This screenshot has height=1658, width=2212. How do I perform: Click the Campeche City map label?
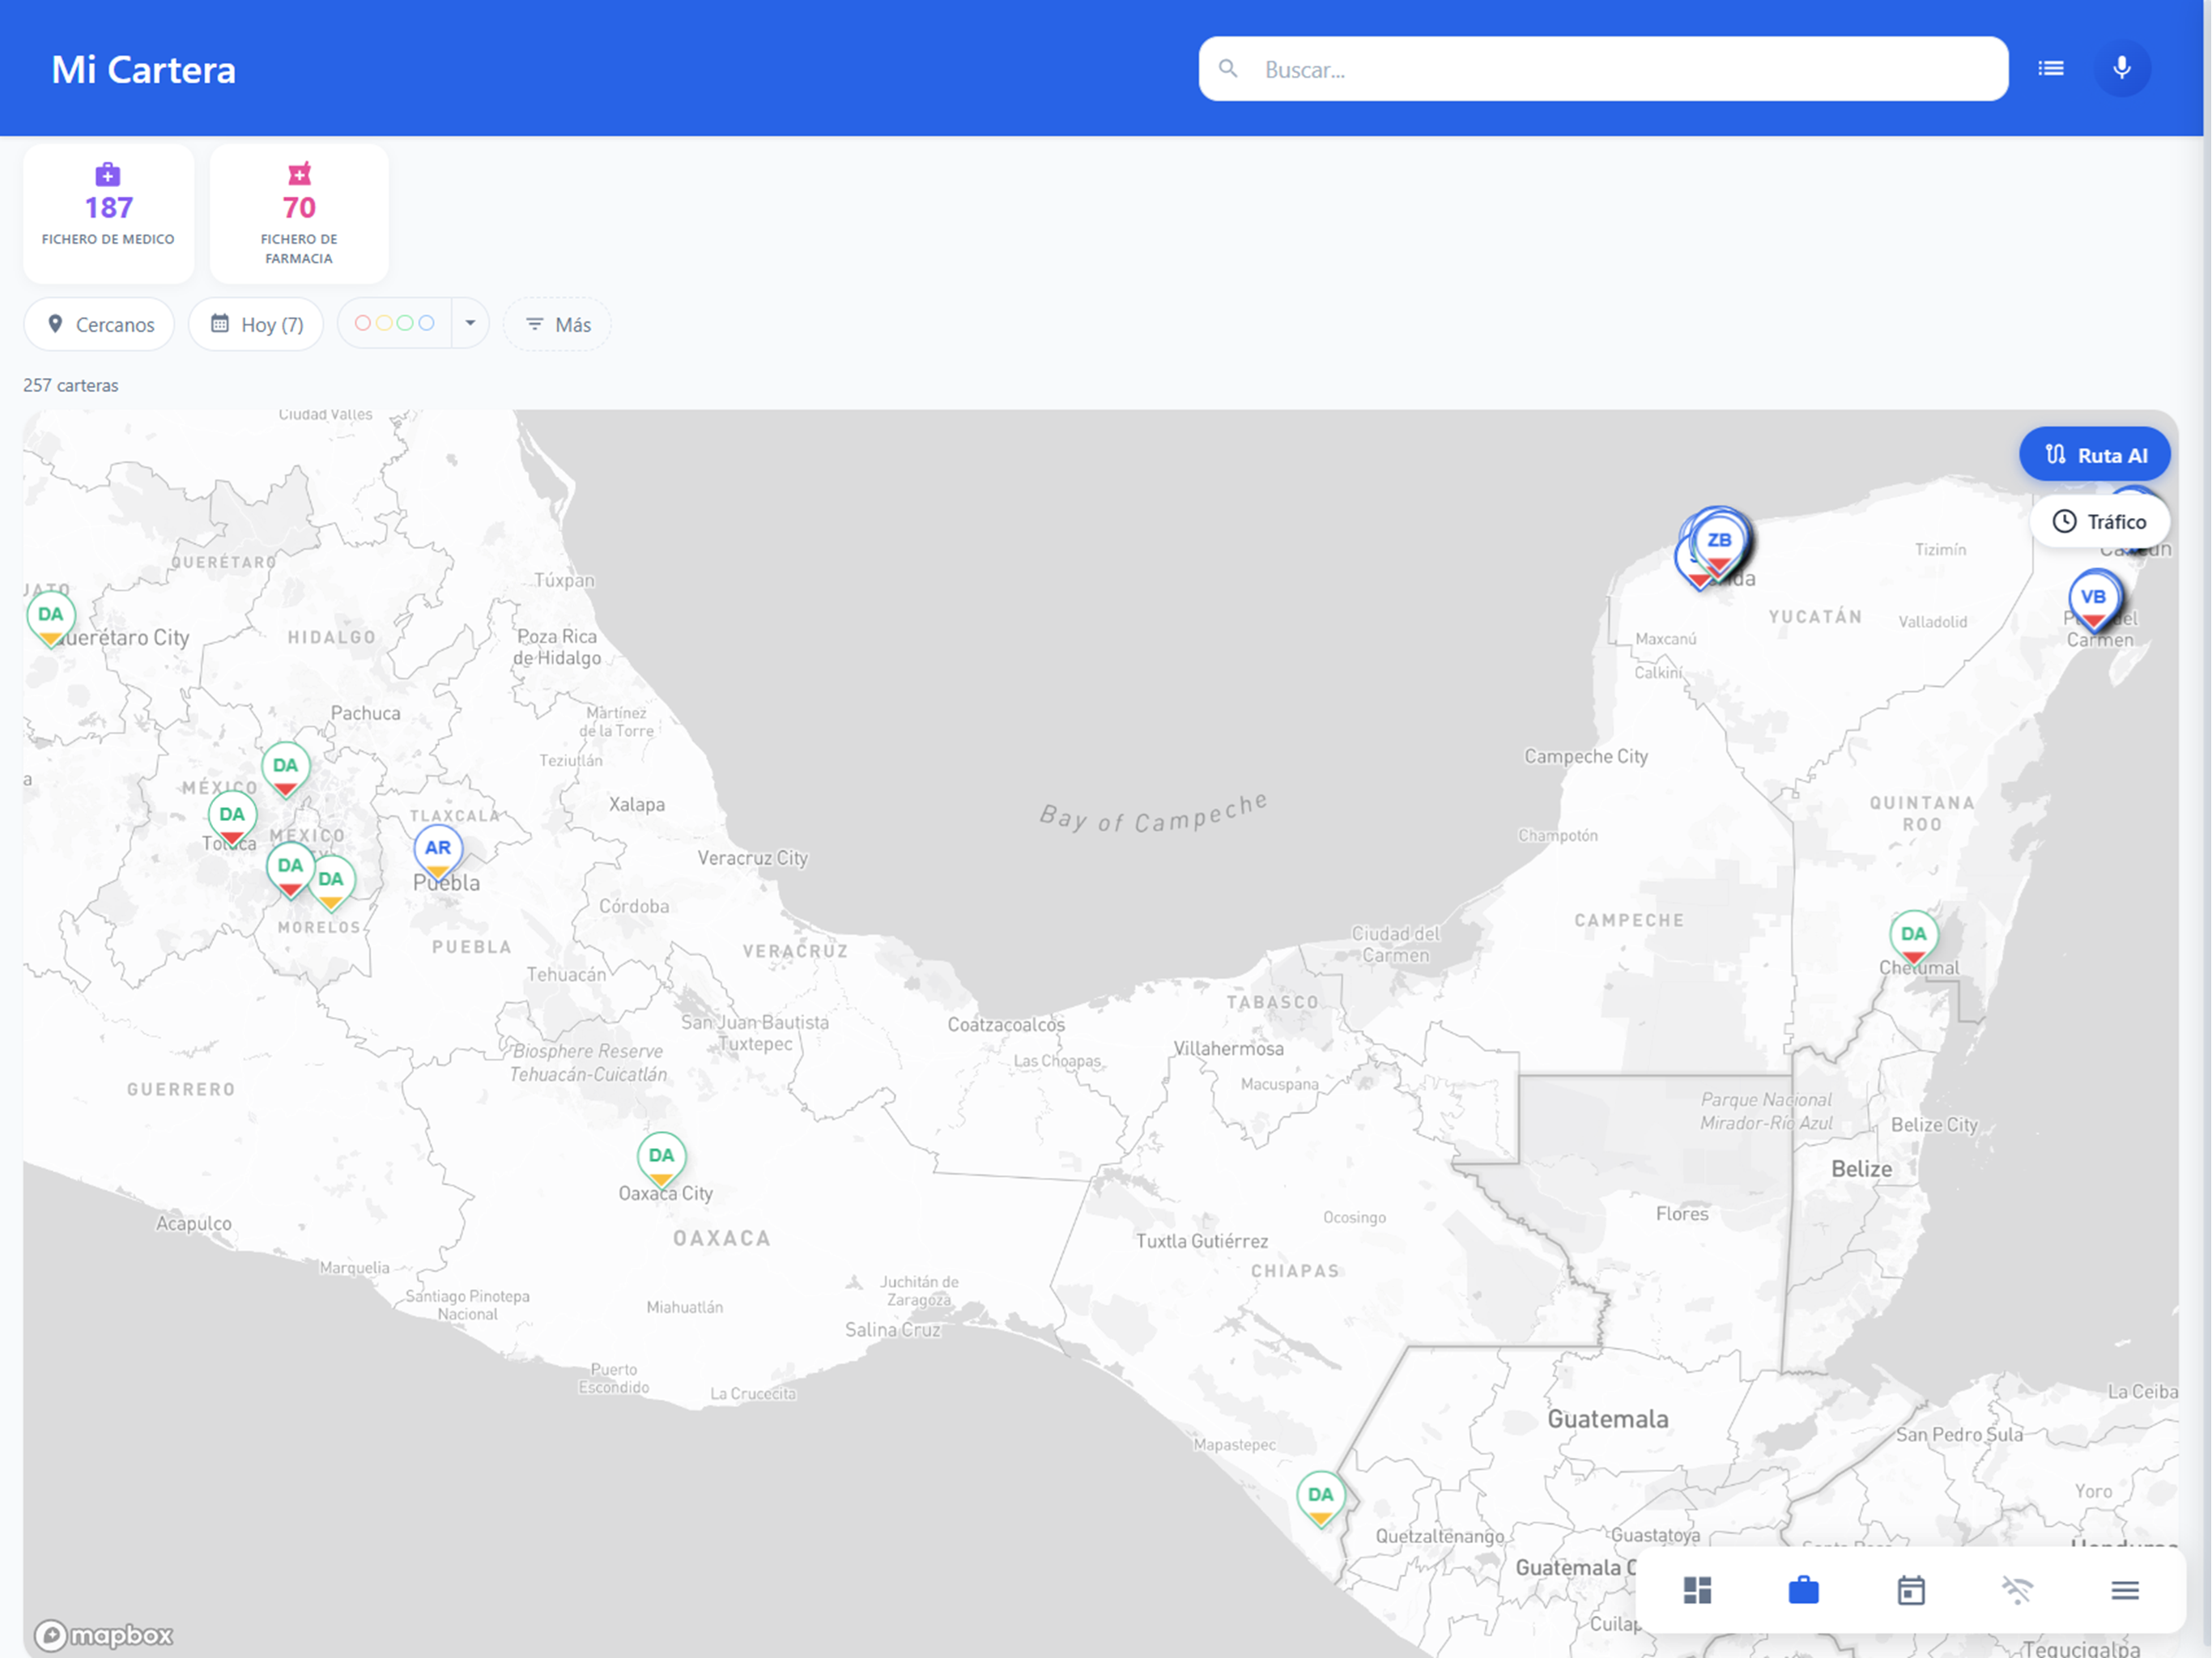click(1585, 756)
